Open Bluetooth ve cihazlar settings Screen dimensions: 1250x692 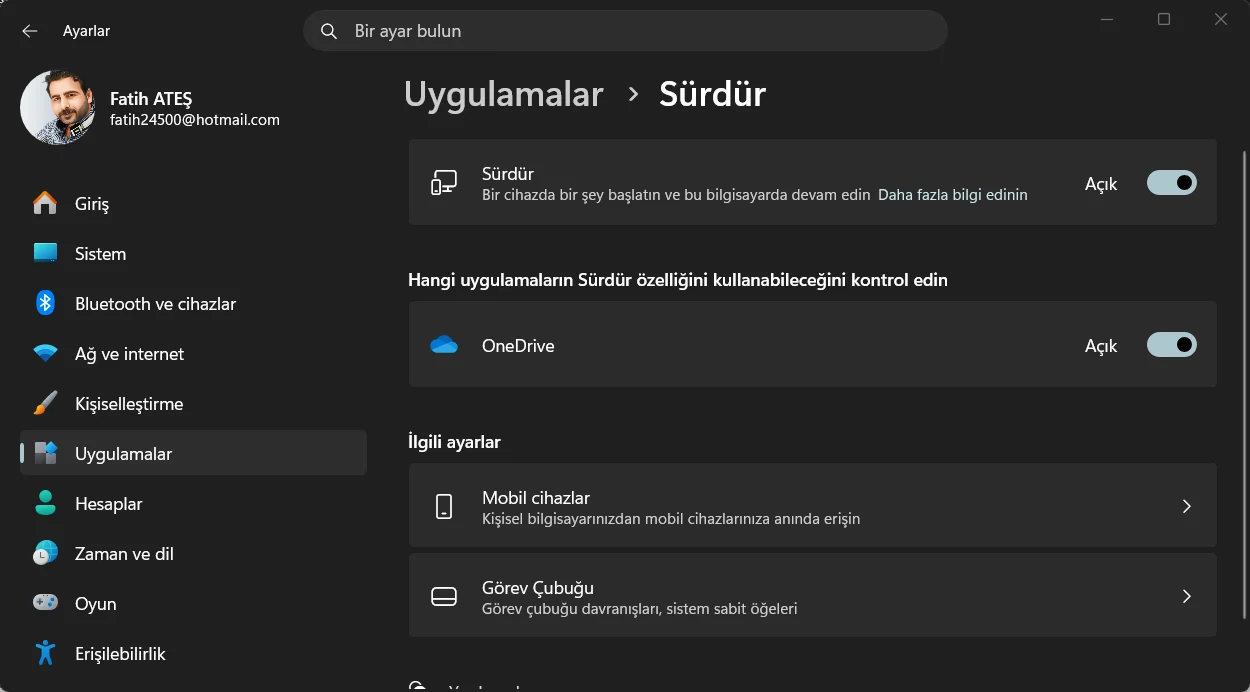tap(193, 303)
